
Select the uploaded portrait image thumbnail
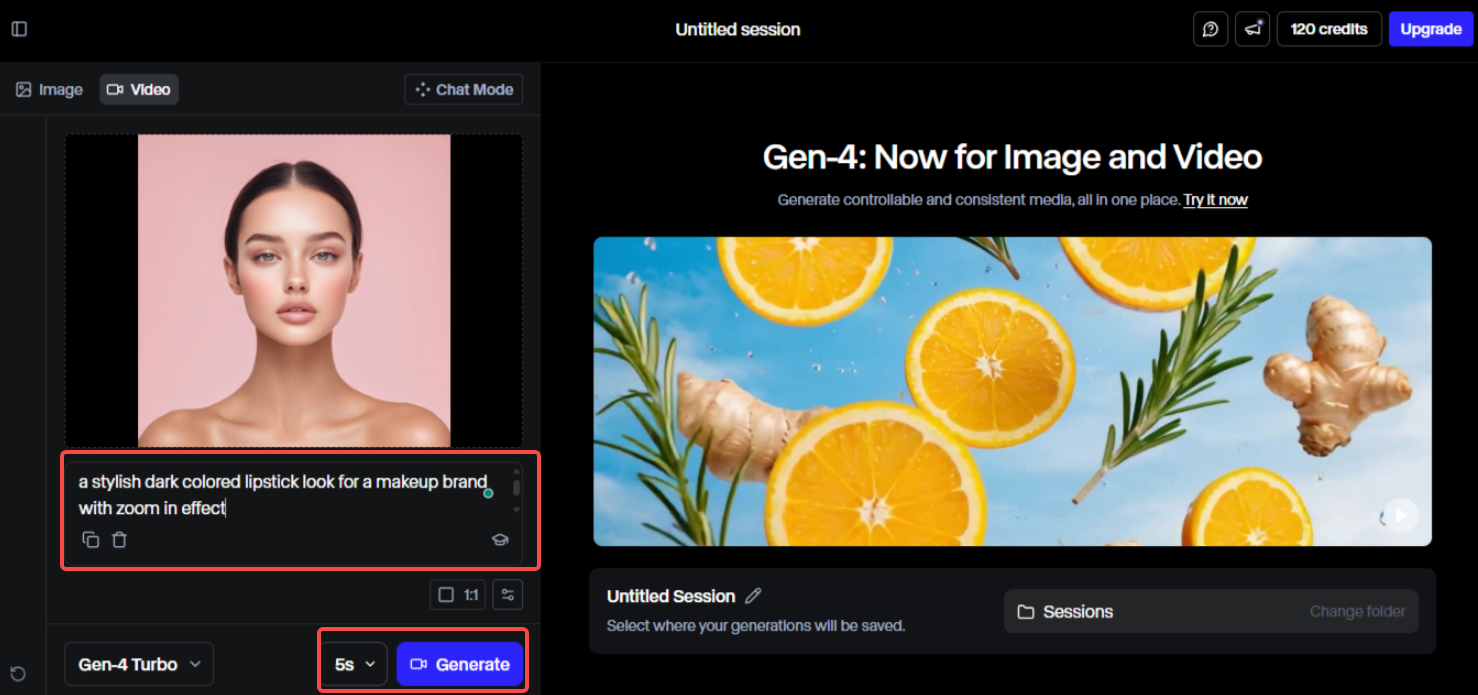pyautogui.click(x=294, y=289)
